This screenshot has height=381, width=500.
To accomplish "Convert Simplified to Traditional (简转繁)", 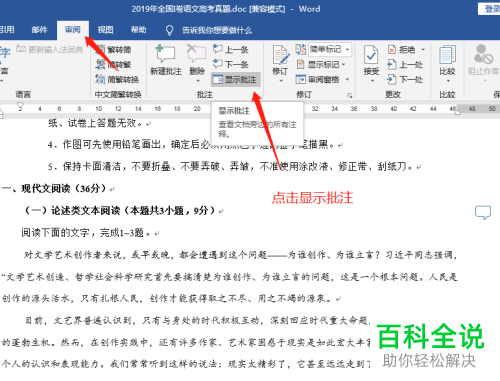I will point(113,64).
